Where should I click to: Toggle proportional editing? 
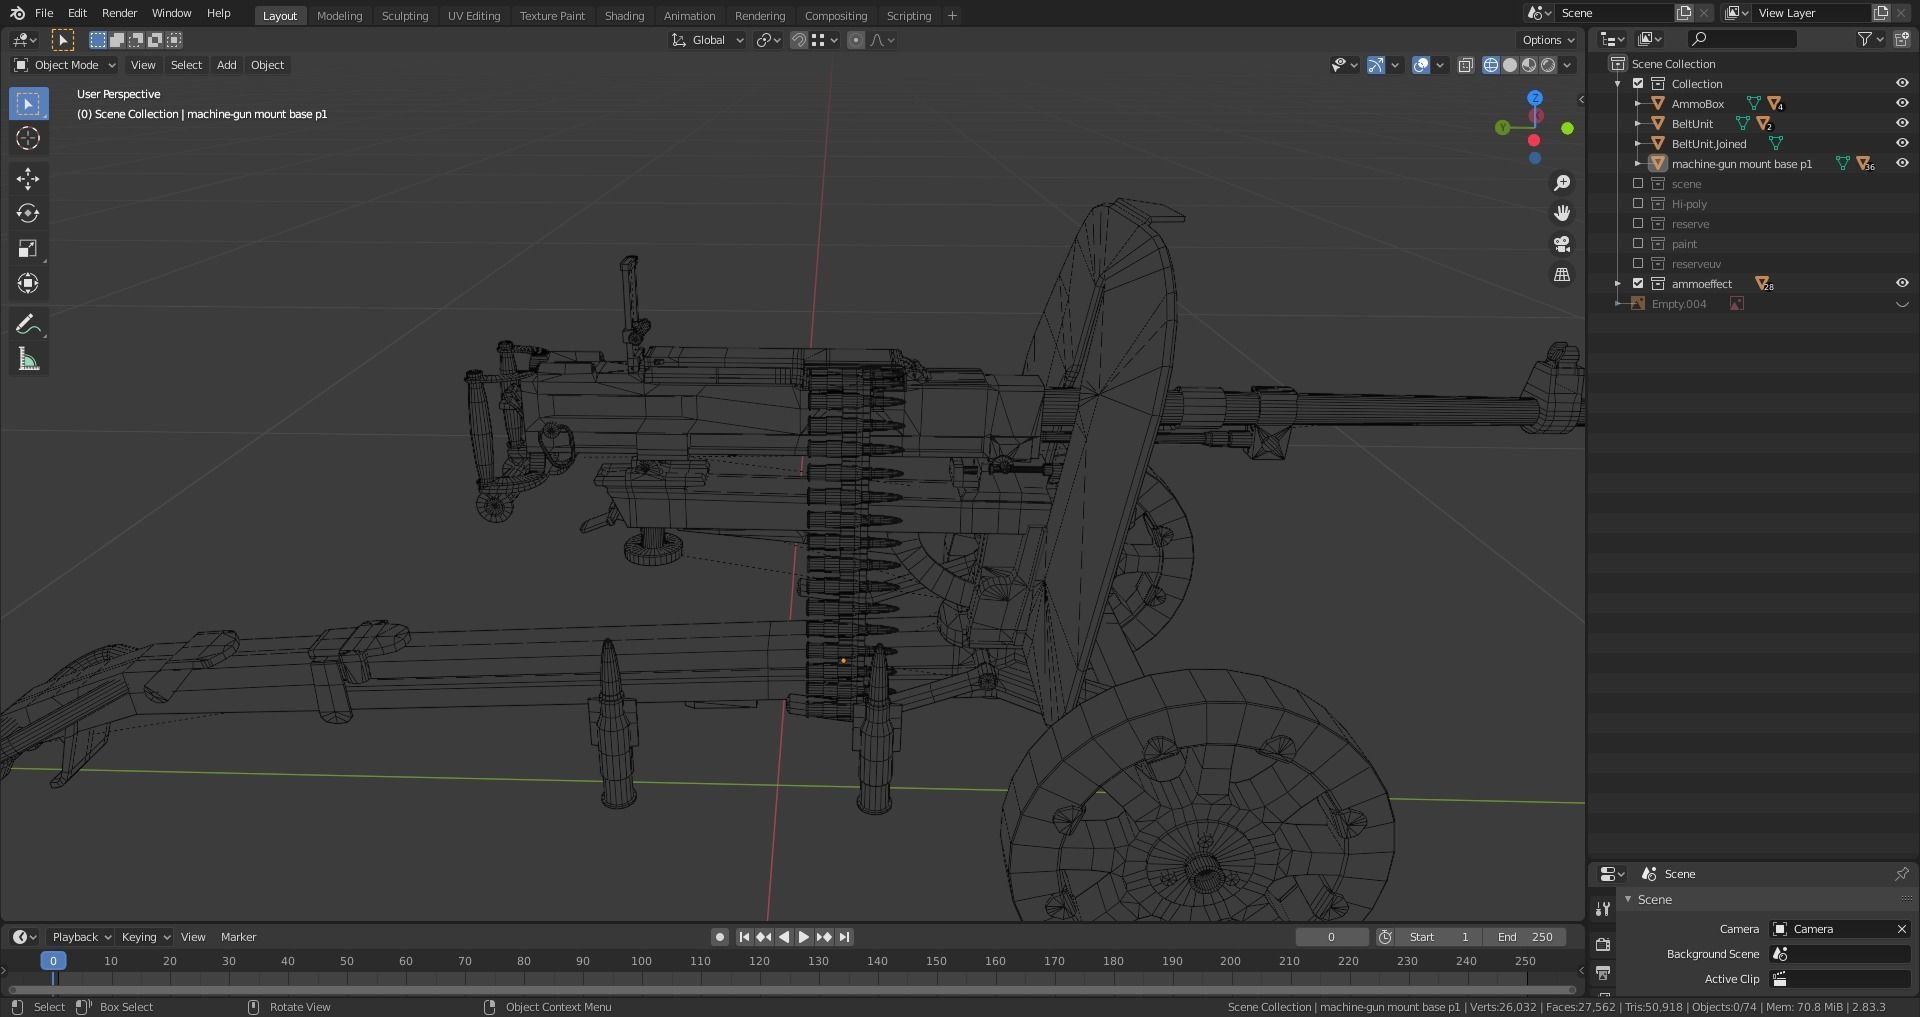pyautogui.click(x=856, y=40)
